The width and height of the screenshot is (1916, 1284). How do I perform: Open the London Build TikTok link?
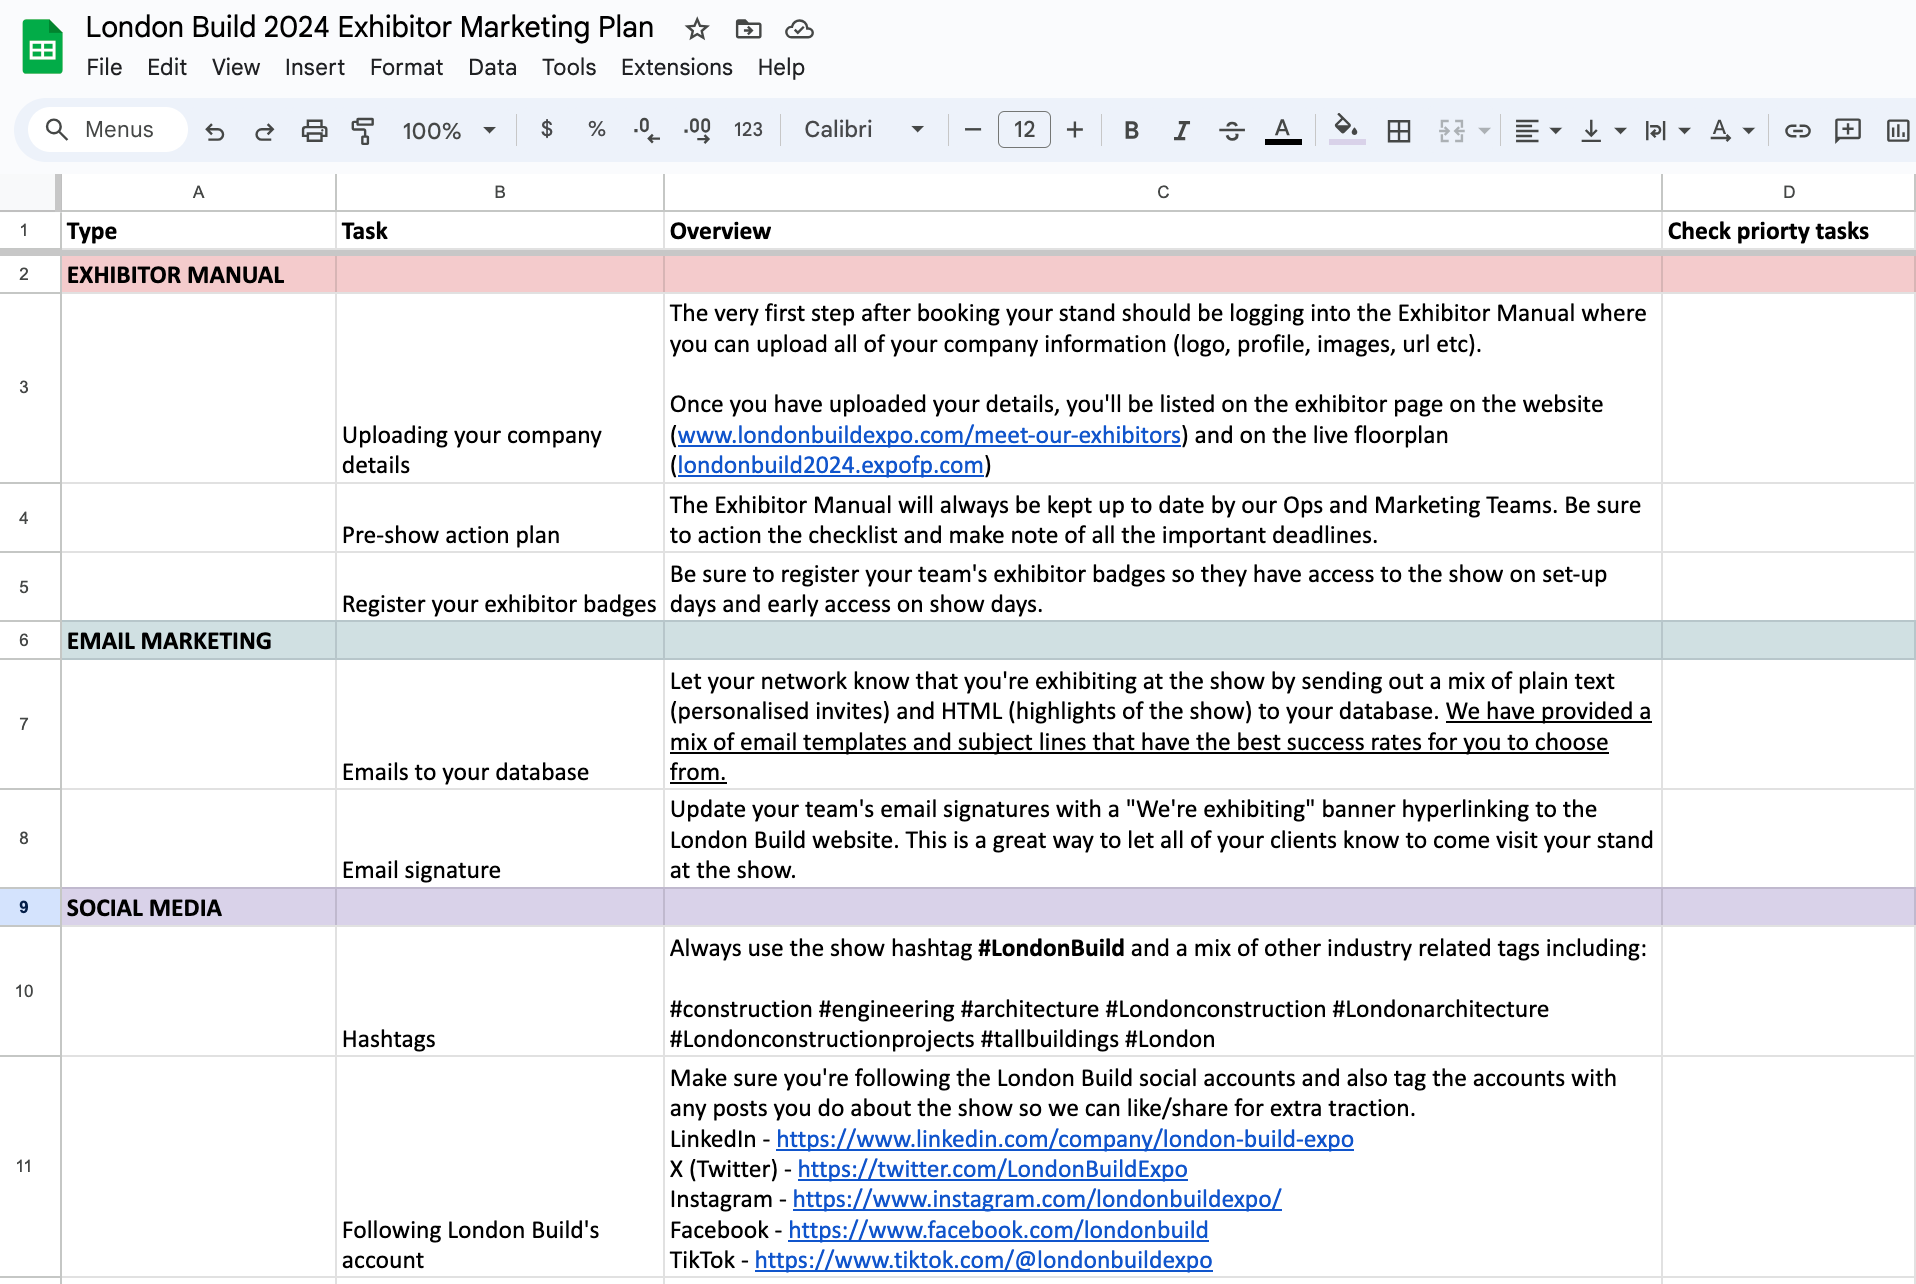pos(983,1260)
